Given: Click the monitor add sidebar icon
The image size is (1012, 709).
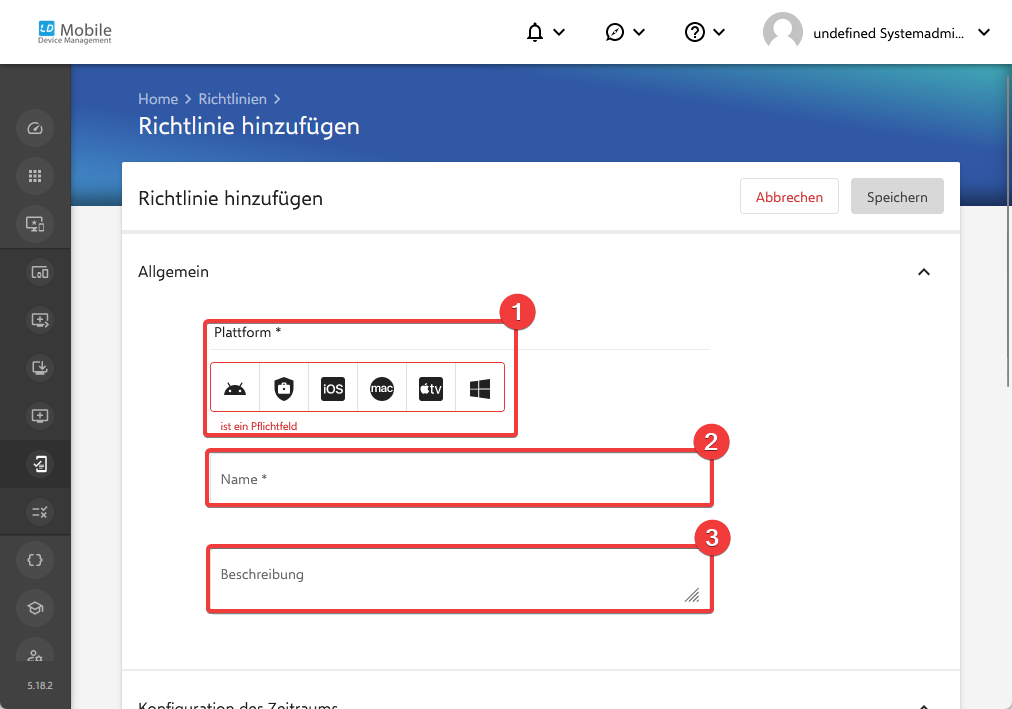Looking at the screenshot, I should (39, 416).
